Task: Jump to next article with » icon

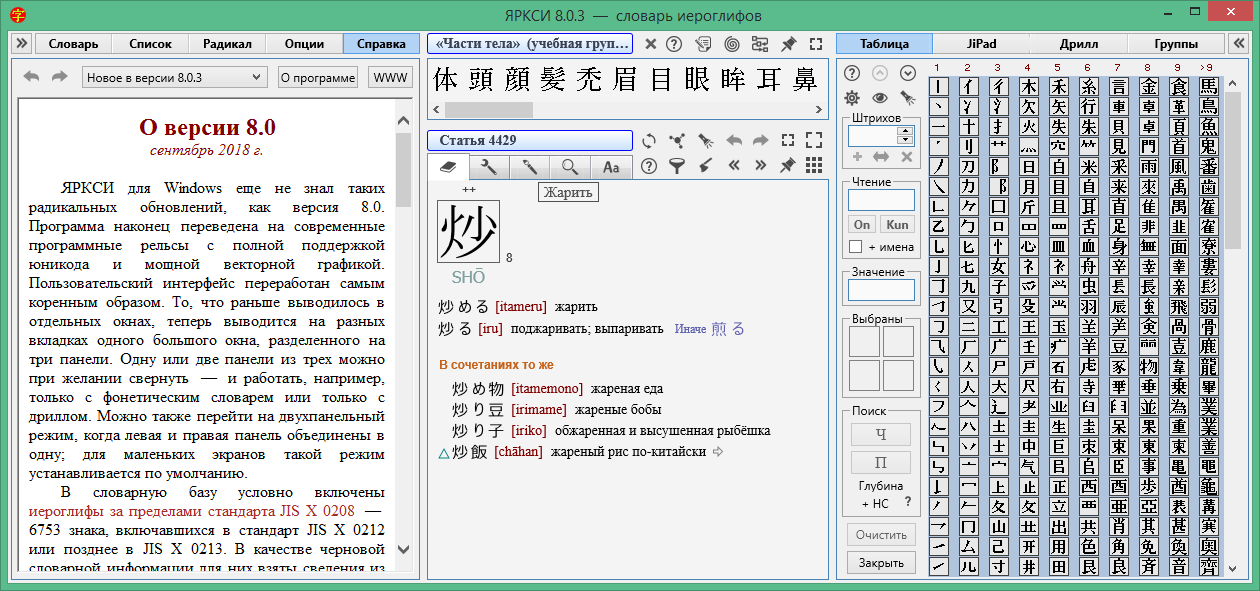Action: tap(760, 166)
